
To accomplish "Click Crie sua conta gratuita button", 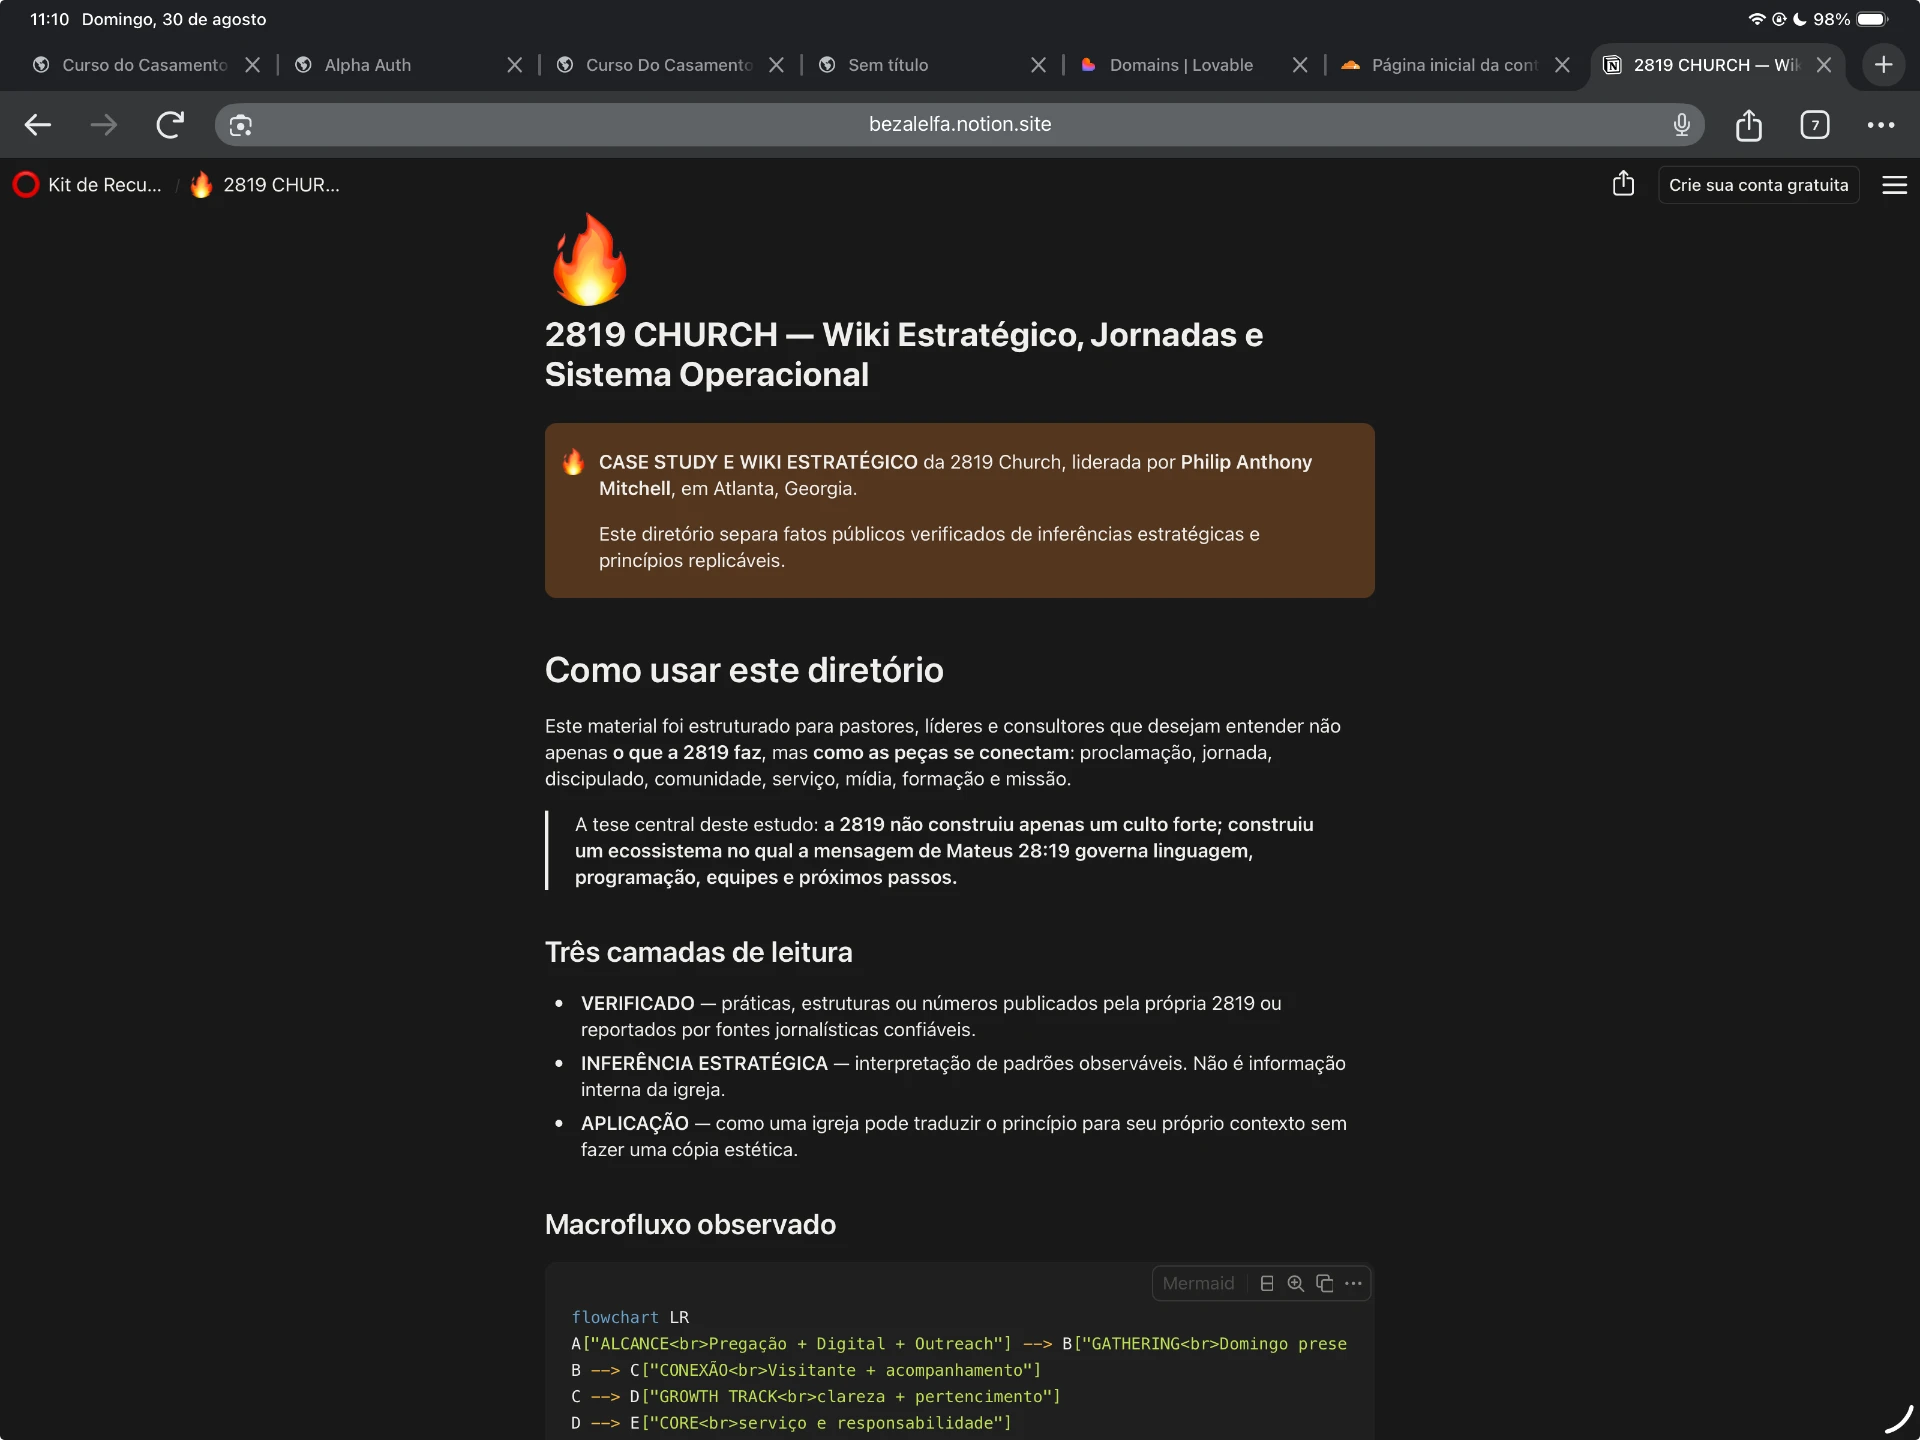I will pos(1758,185).
